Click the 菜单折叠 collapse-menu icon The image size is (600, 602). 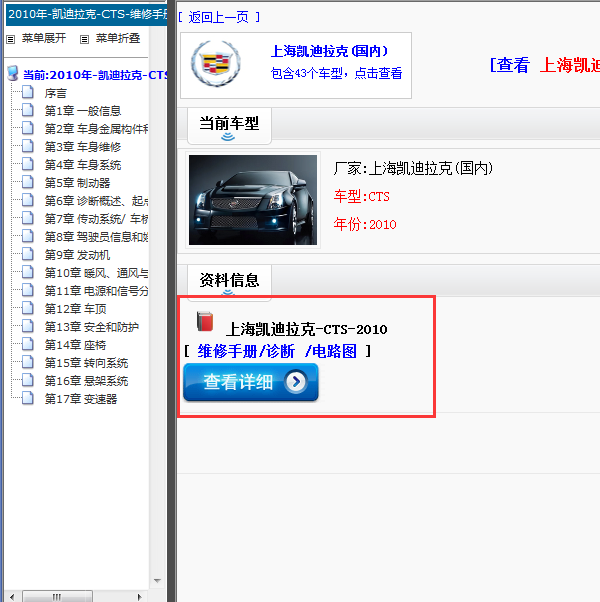point(84,39)
